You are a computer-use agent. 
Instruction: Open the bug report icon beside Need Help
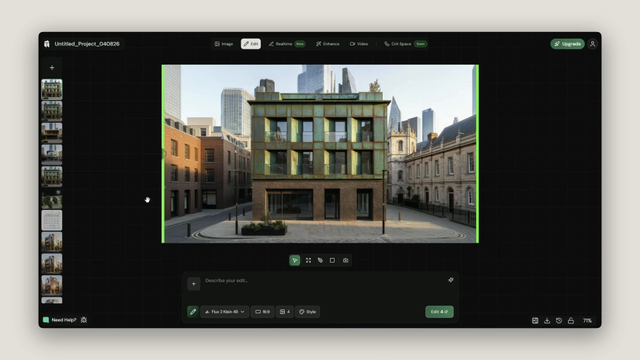(84, 320)
